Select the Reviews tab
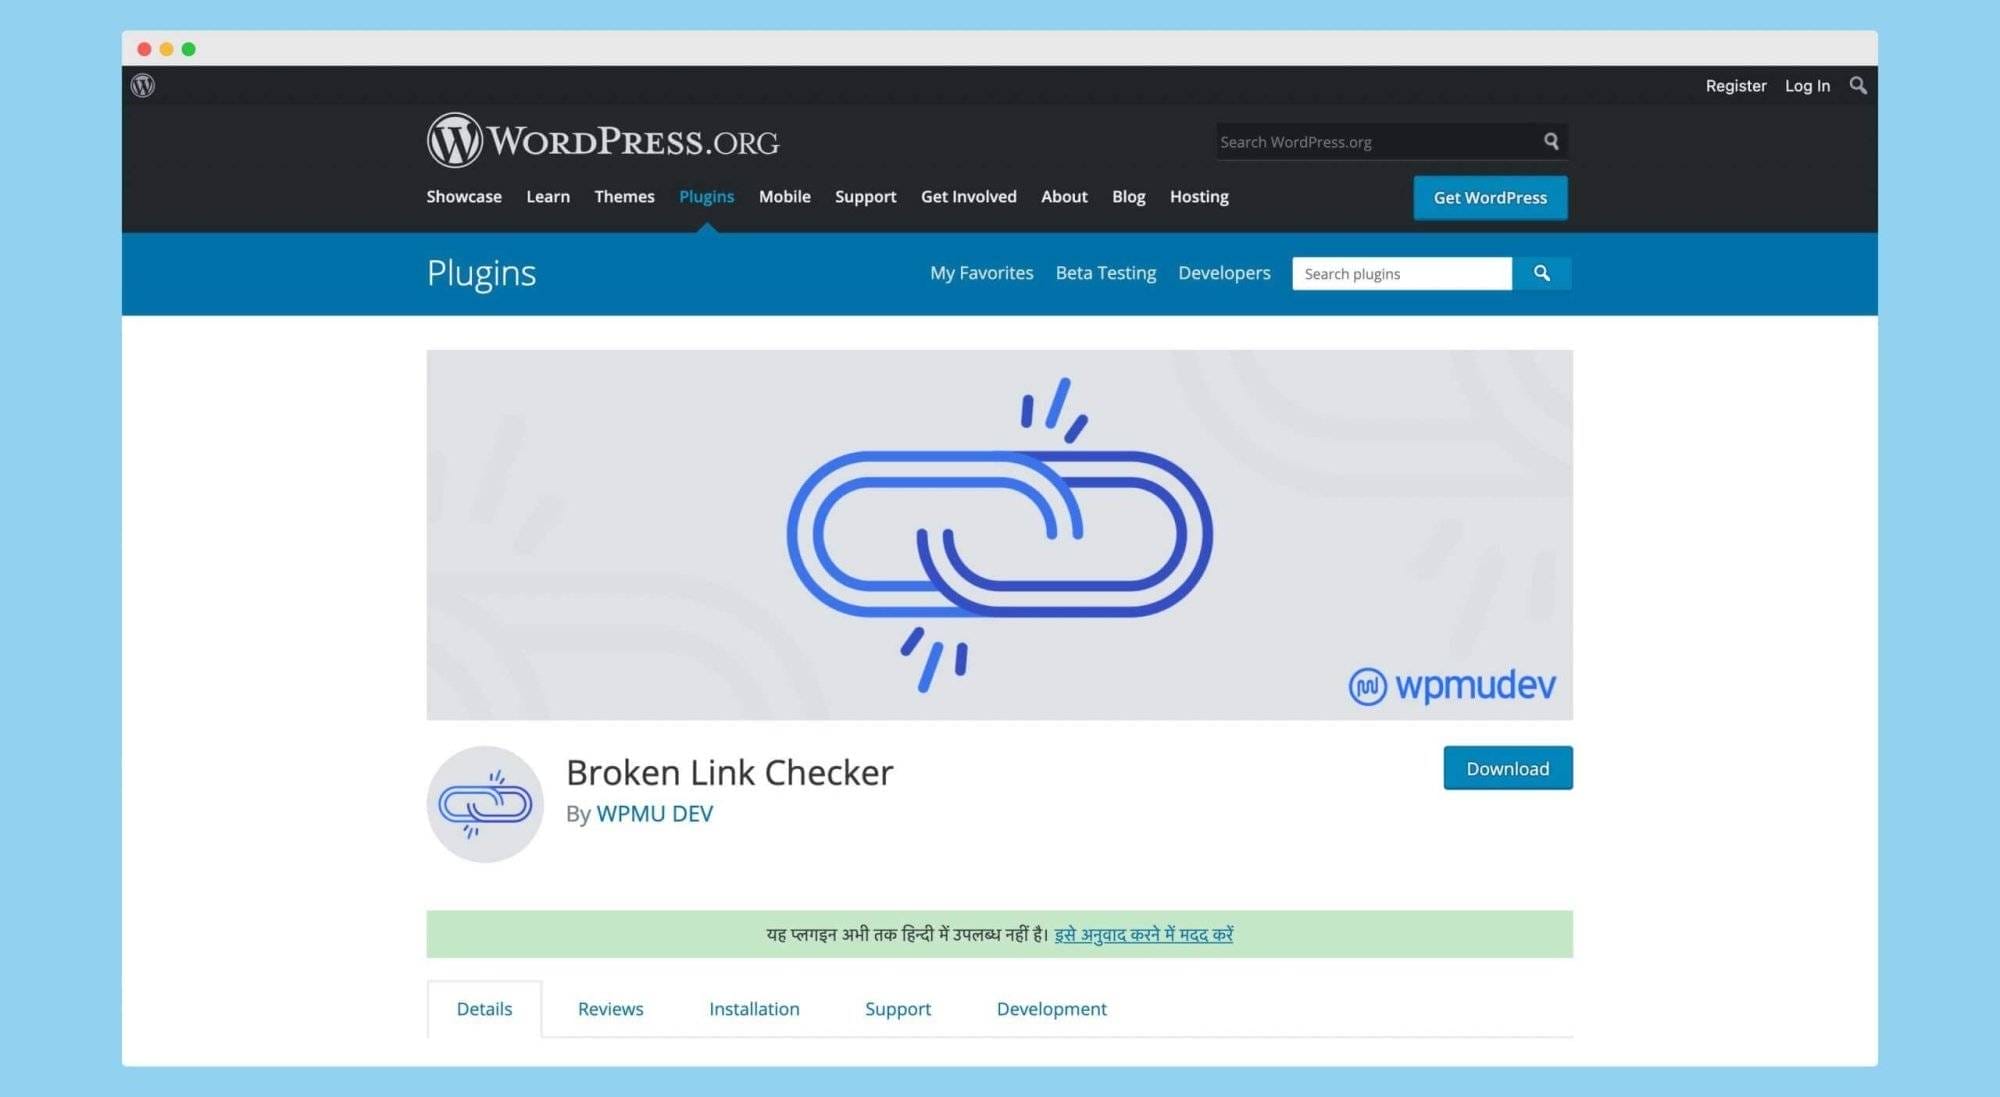This screenshot has height=1097, width=2000. pyautogui.click(x=609, y=1009)
